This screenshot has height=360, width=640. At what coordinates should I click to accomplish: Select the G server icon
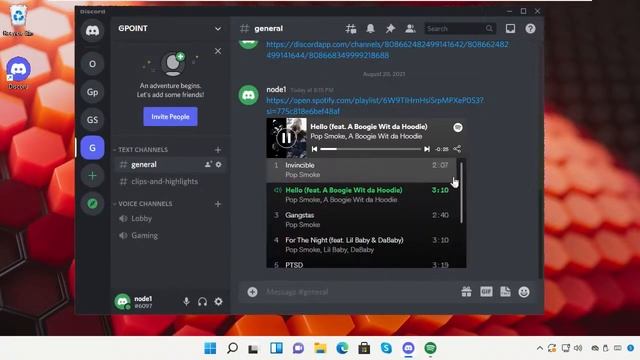[92, 147]
